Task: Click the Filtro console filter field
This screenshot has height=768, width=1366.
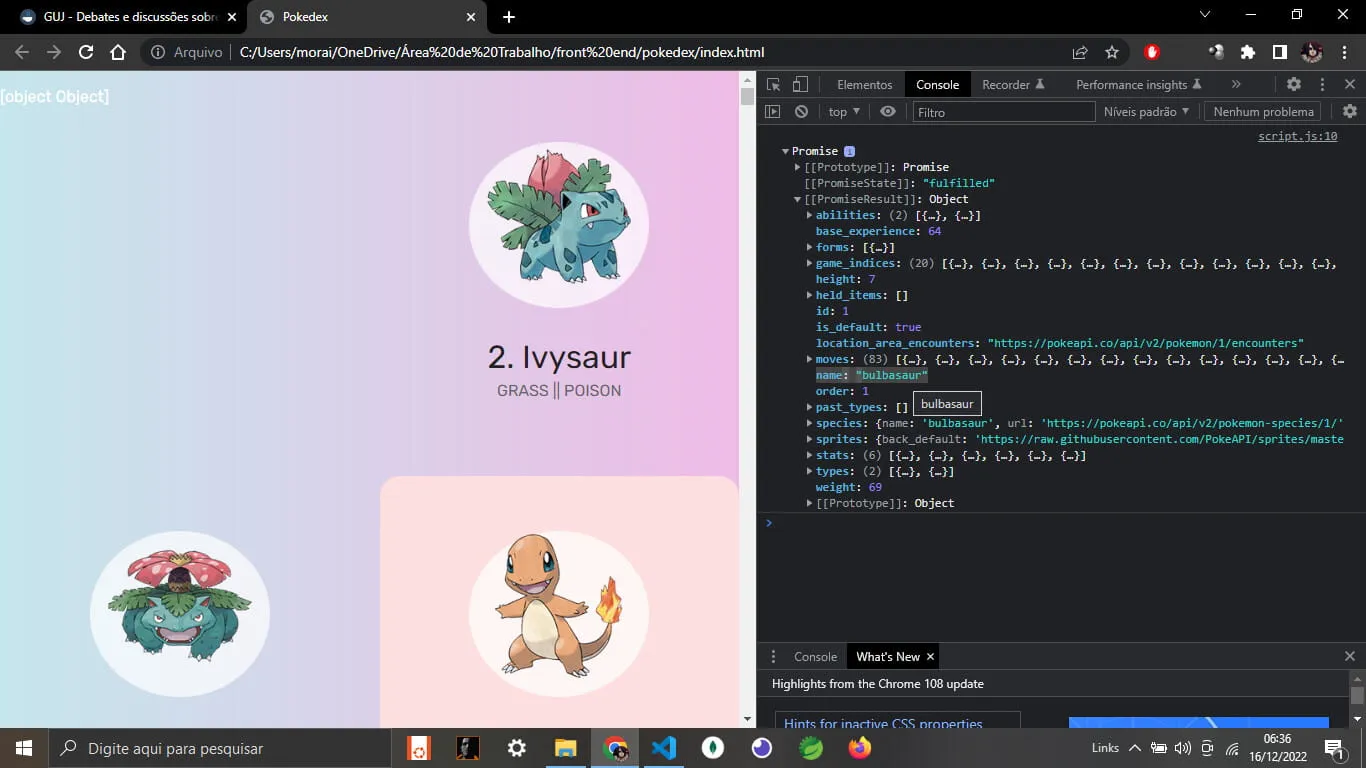Action: click(1004, 112)
